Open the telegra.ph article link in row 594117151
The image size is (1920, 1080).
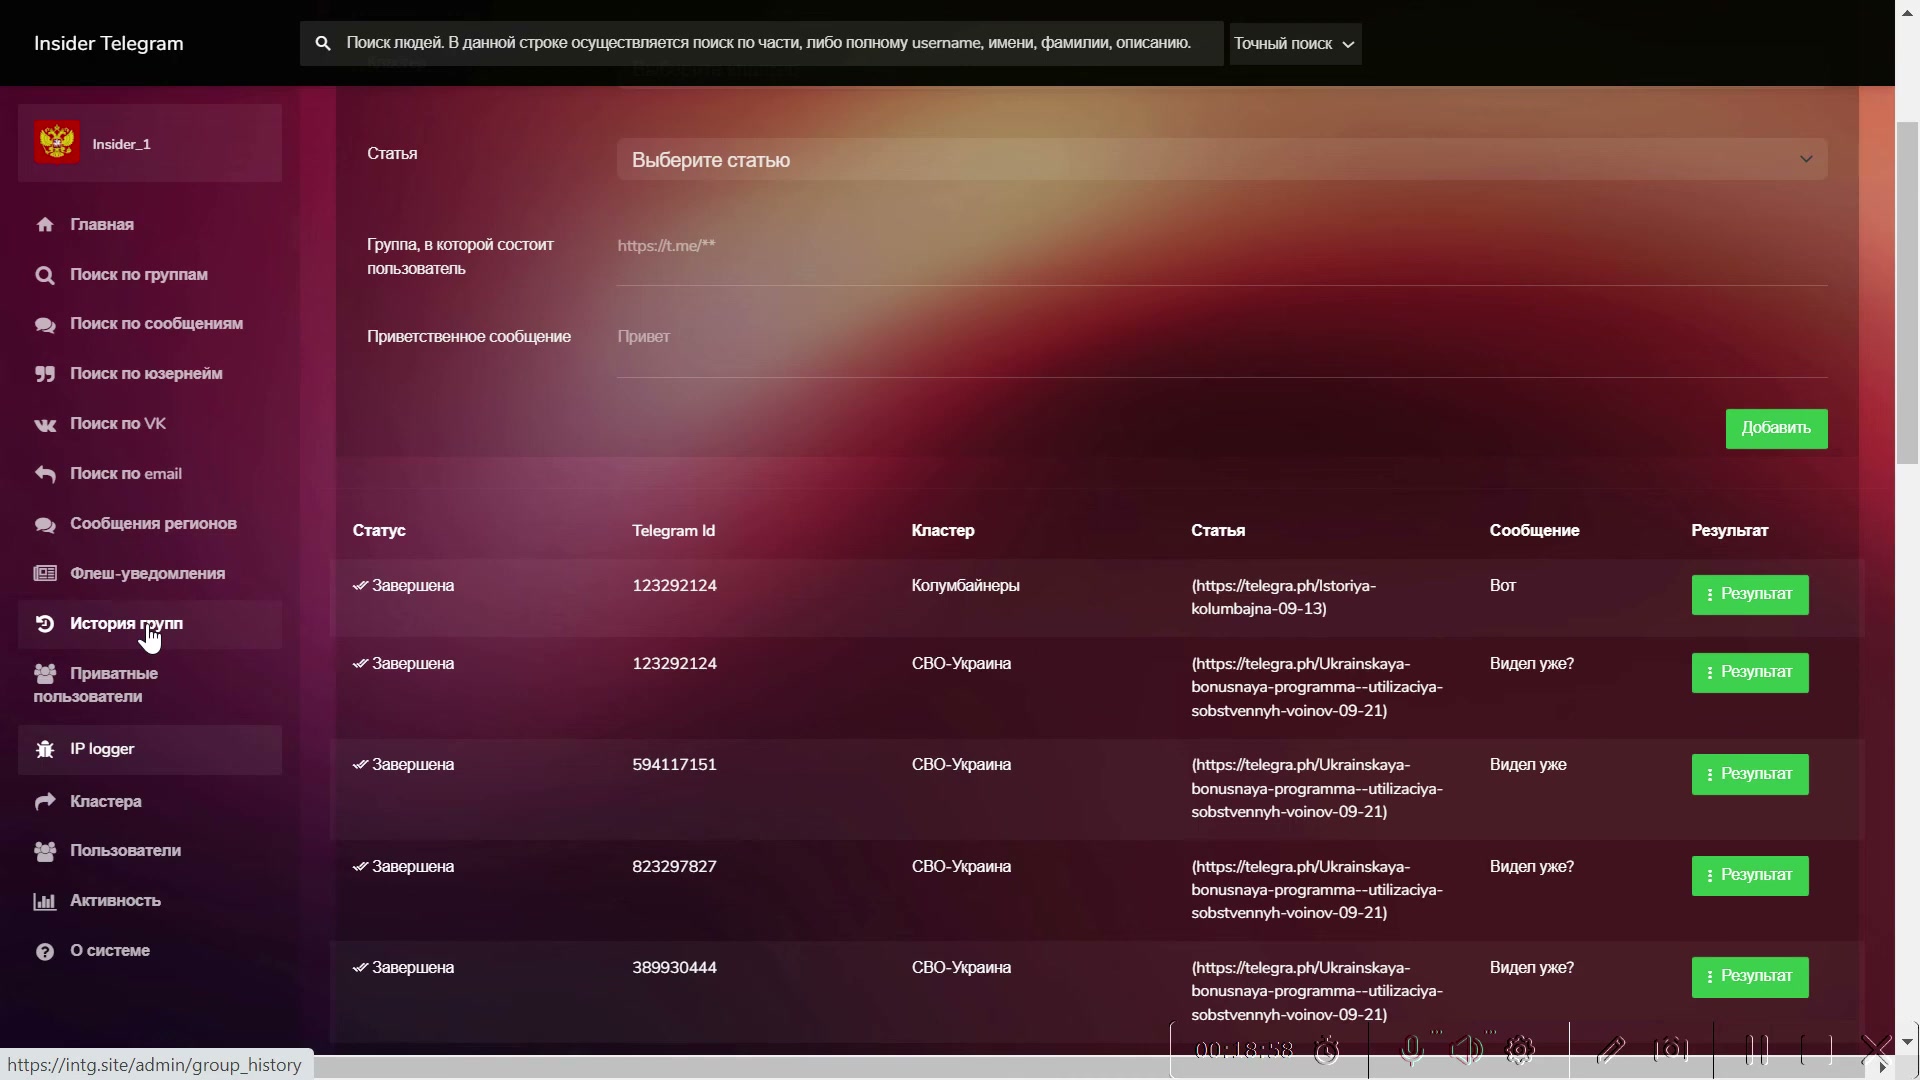[x=1317, y=788]
